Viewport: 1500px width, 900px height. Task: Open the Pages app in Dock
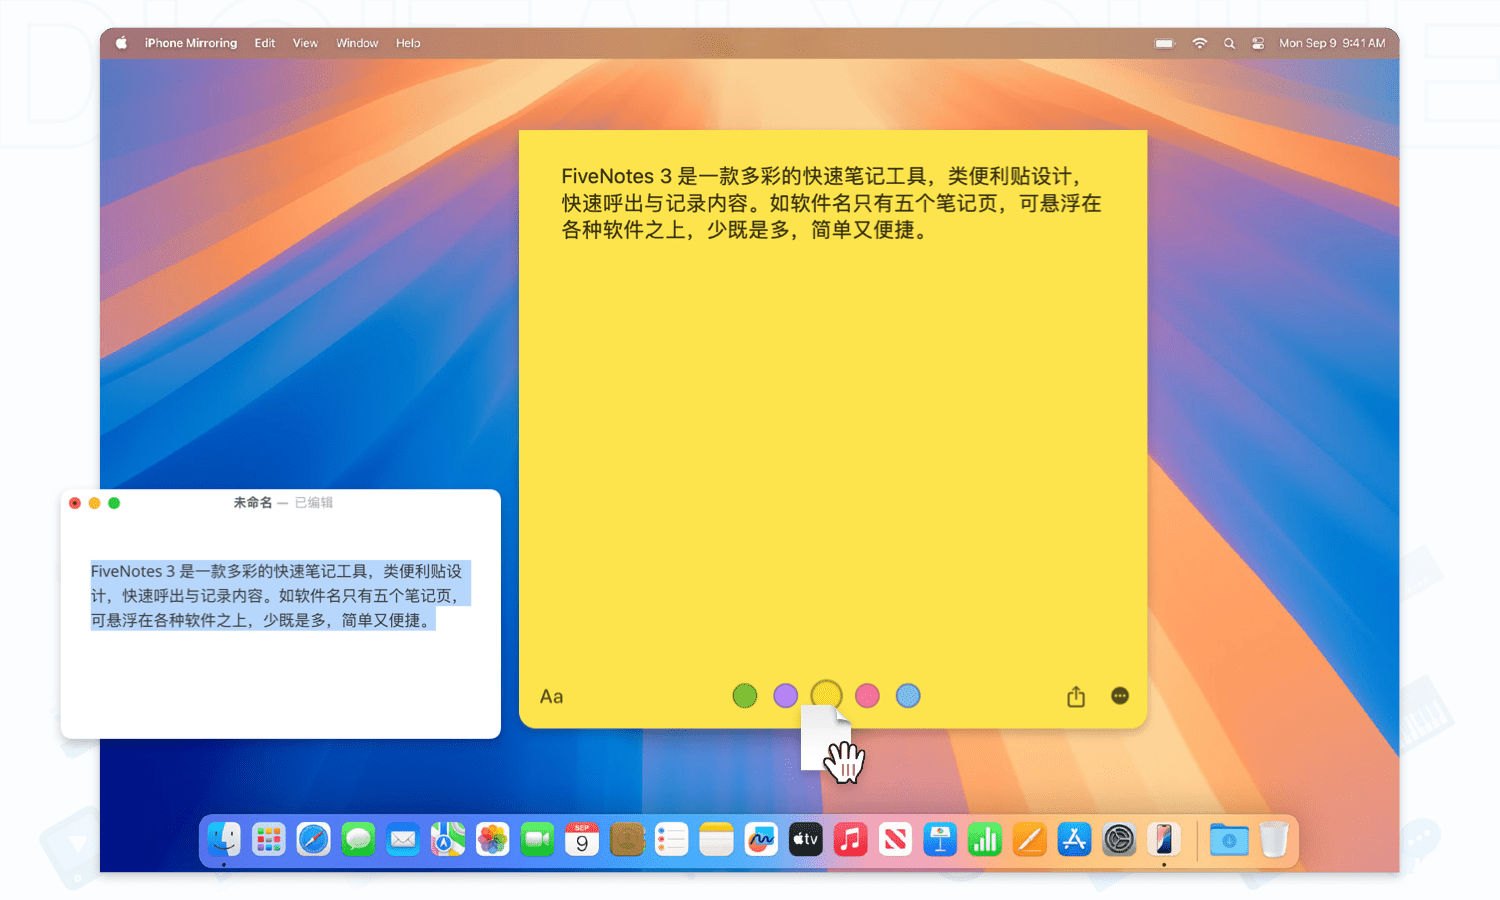tap(1029, 840)
